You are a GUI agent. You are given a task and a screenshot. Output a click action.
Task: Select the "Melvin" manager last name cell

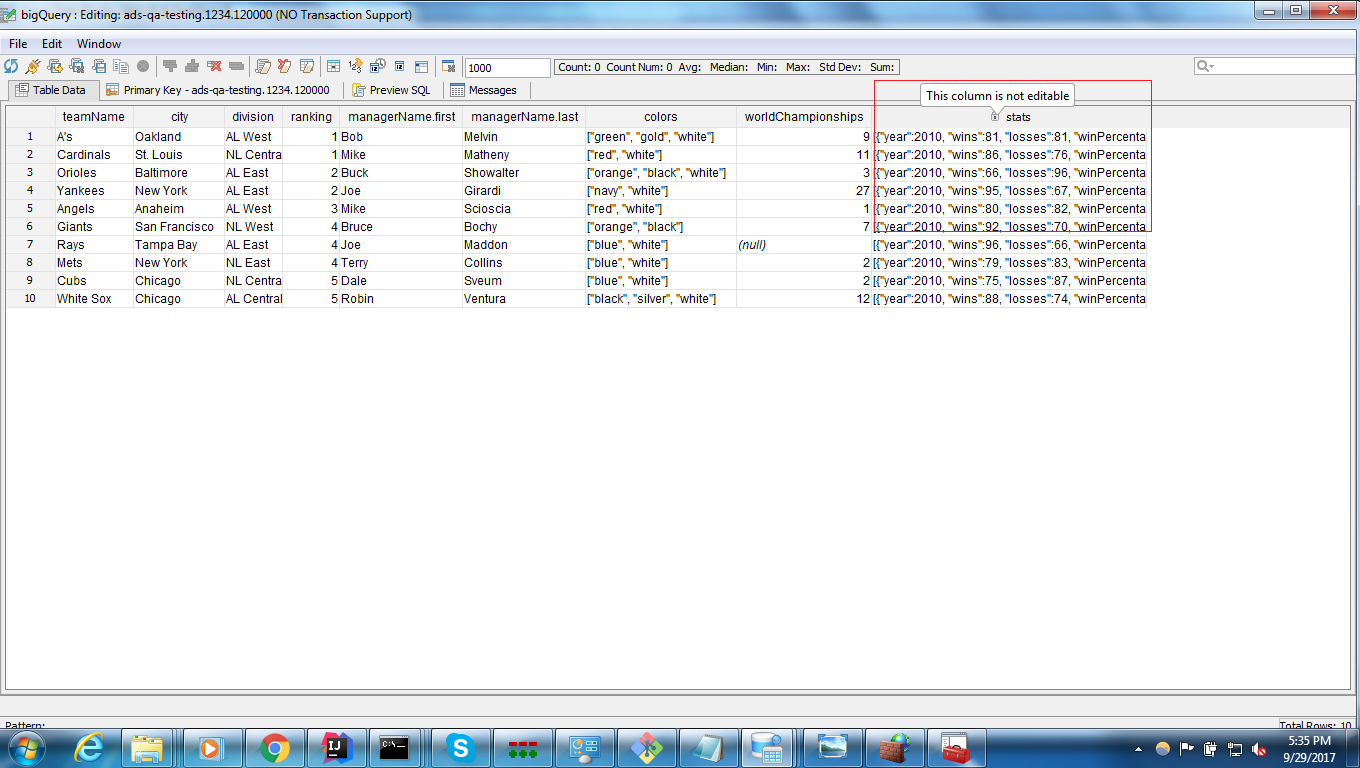[x=524, y=136]
